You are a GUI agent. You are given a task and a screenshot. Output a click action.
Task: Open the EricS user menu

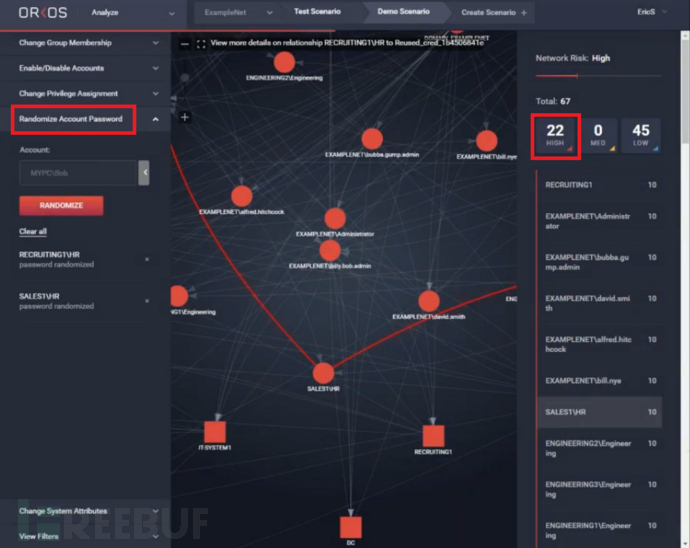pyautogui.click(x=652, y=12)
